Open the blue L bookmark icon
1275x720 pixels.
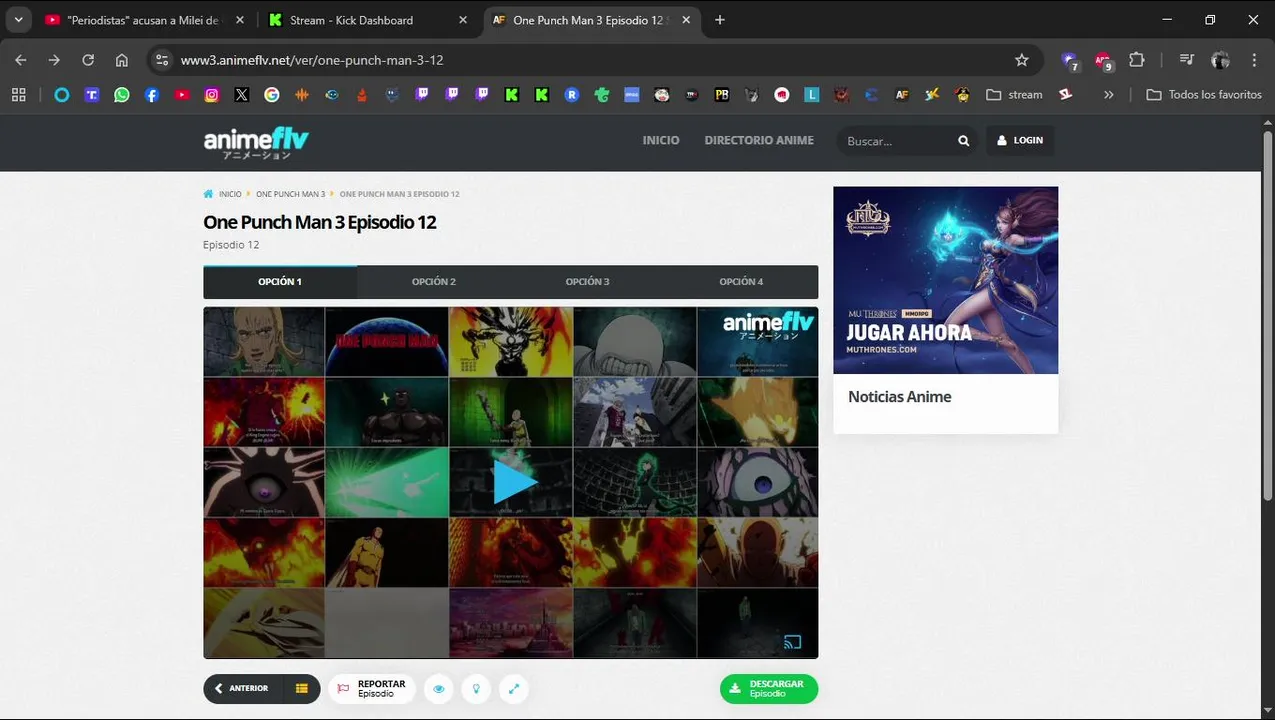[812, 95]
